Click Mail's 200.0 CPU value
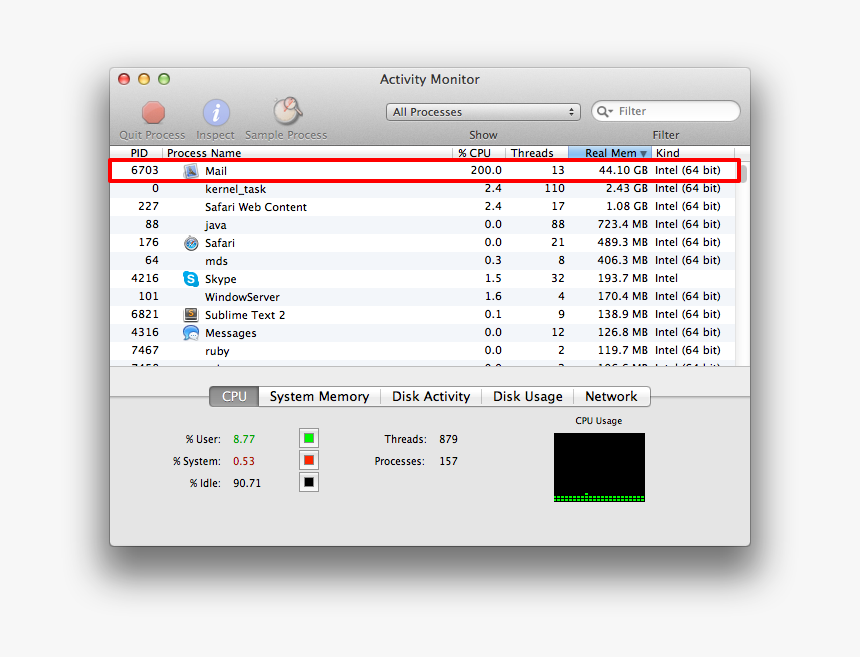This screenshot has width=860, height=657. [486, 170]
